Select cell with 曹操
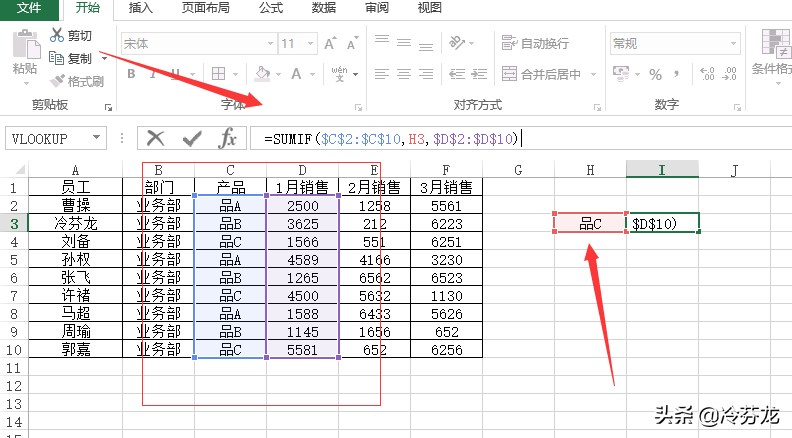Image resolution: width=792 pixels, height=438 pixels. click(x=75, y=205)
